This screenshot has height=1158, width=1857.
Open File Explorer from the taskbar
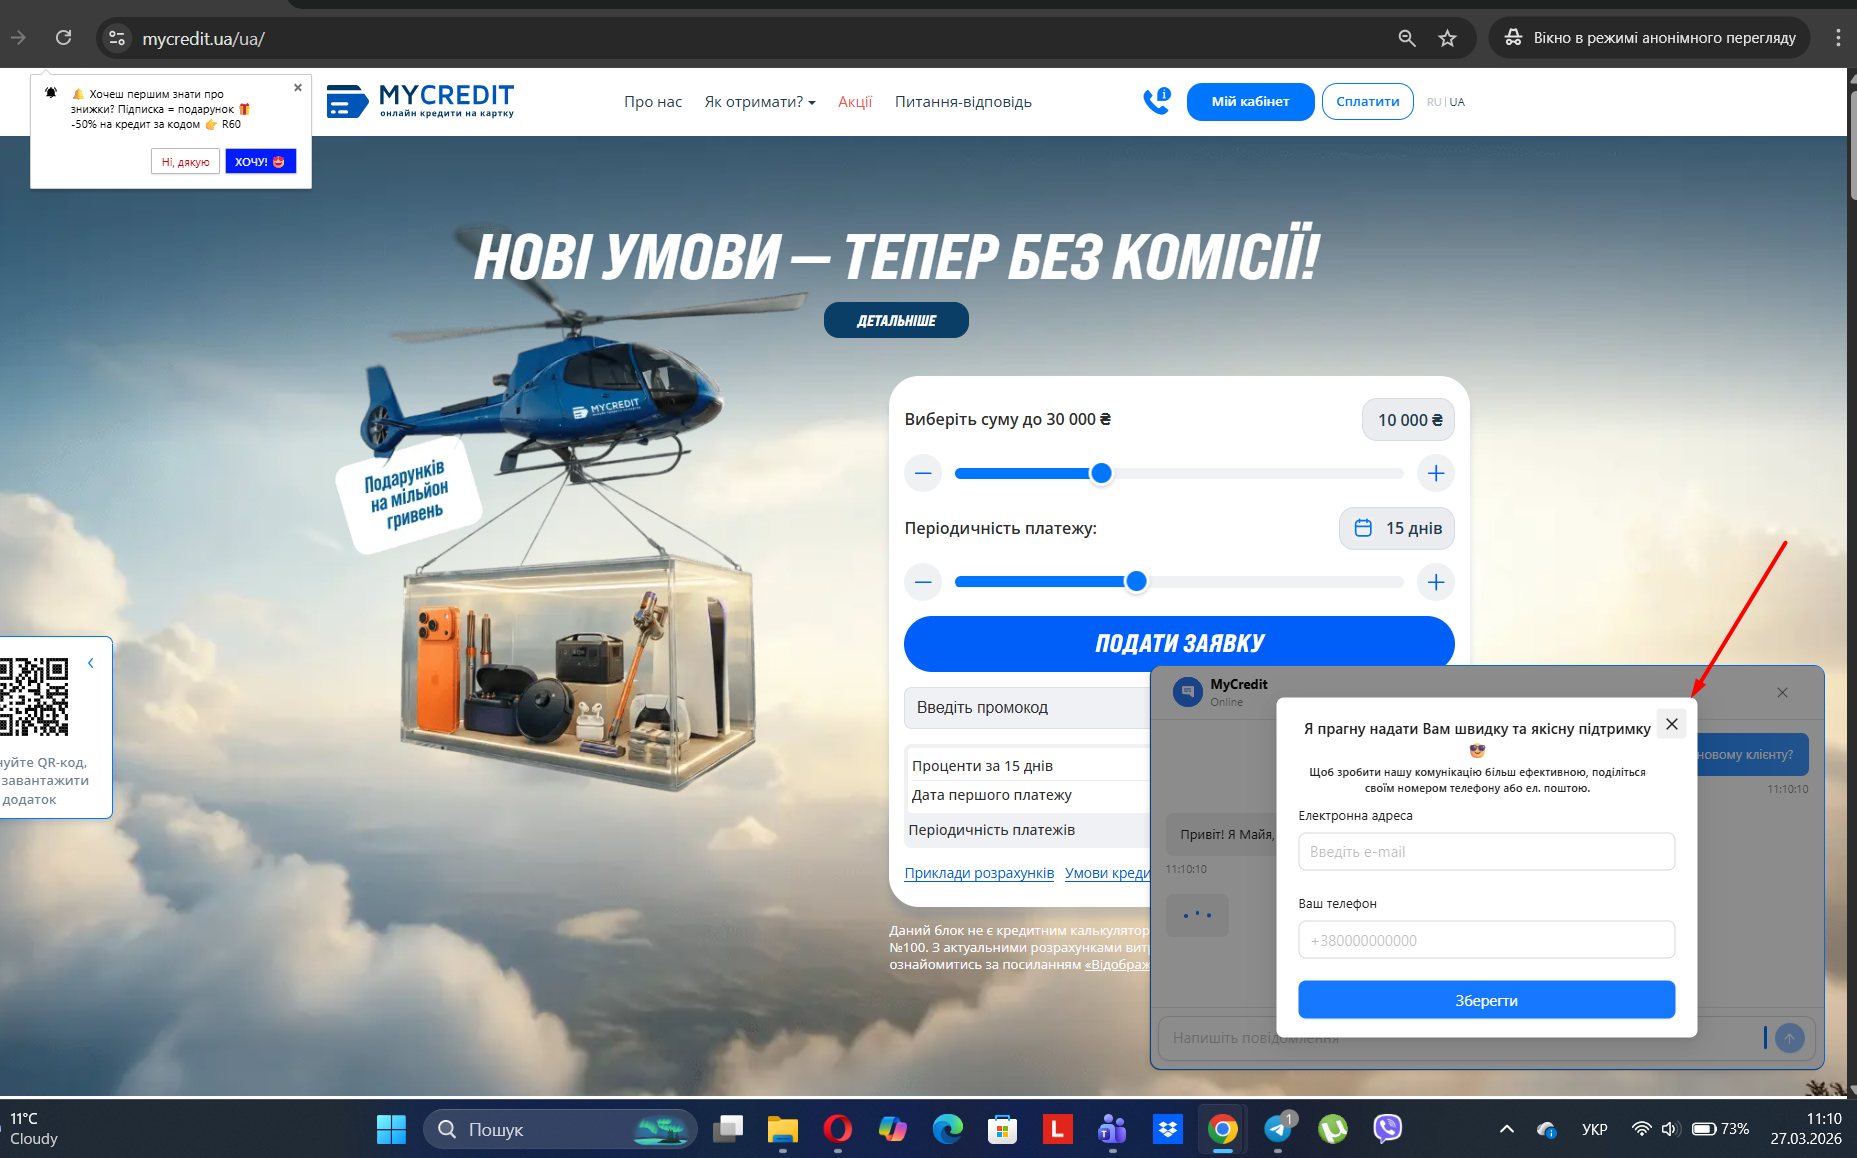coord(783,1129)
